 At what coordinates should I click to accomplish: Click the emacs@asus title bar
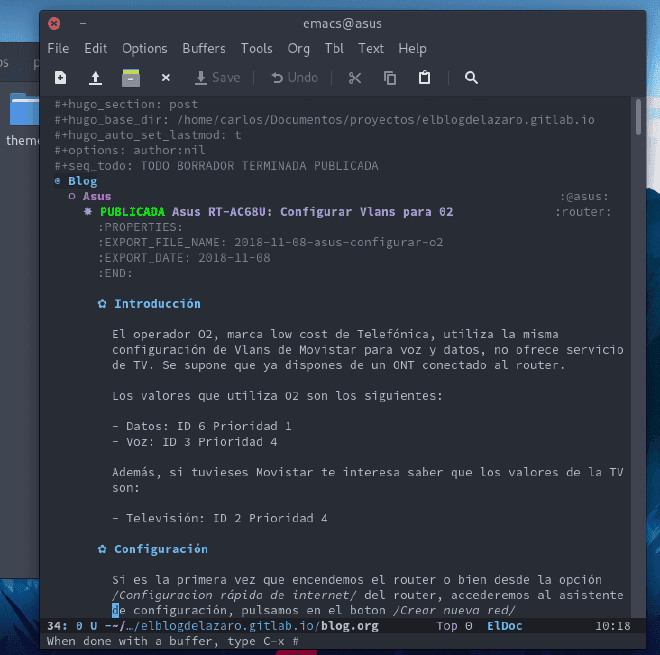point(342,24)
